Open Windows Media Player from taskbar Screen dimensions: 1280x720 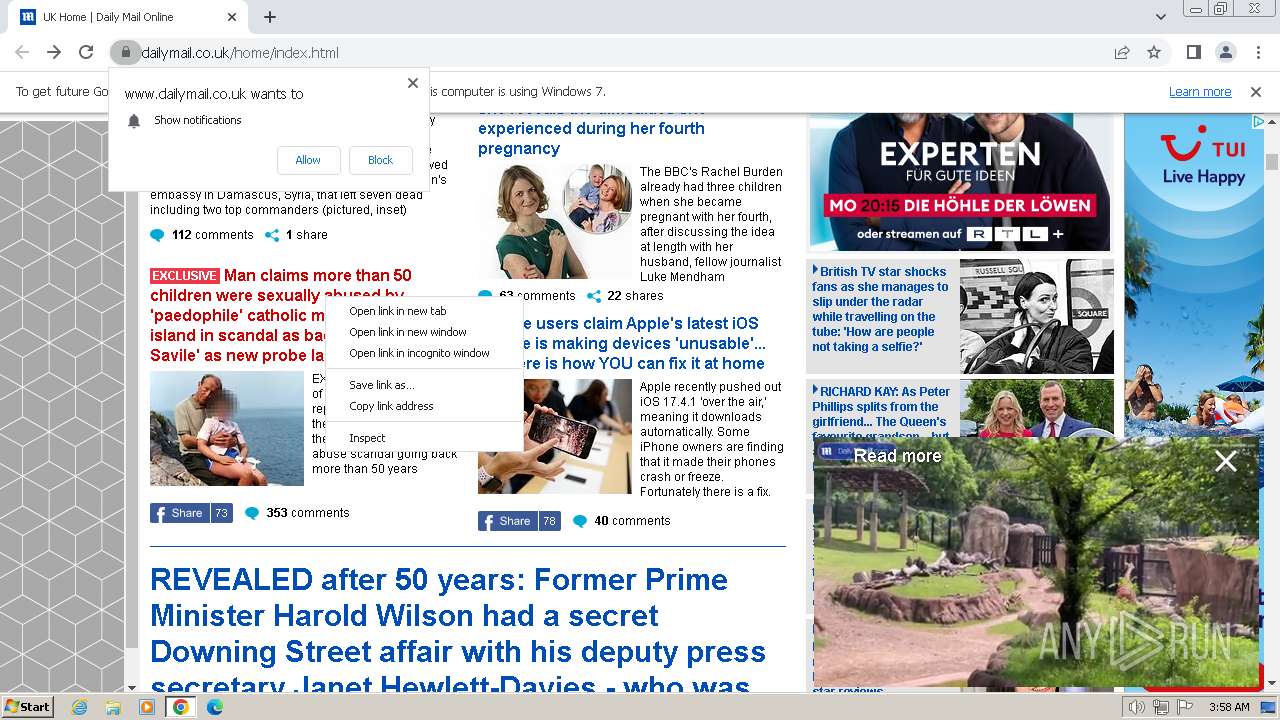pos(147,707)
